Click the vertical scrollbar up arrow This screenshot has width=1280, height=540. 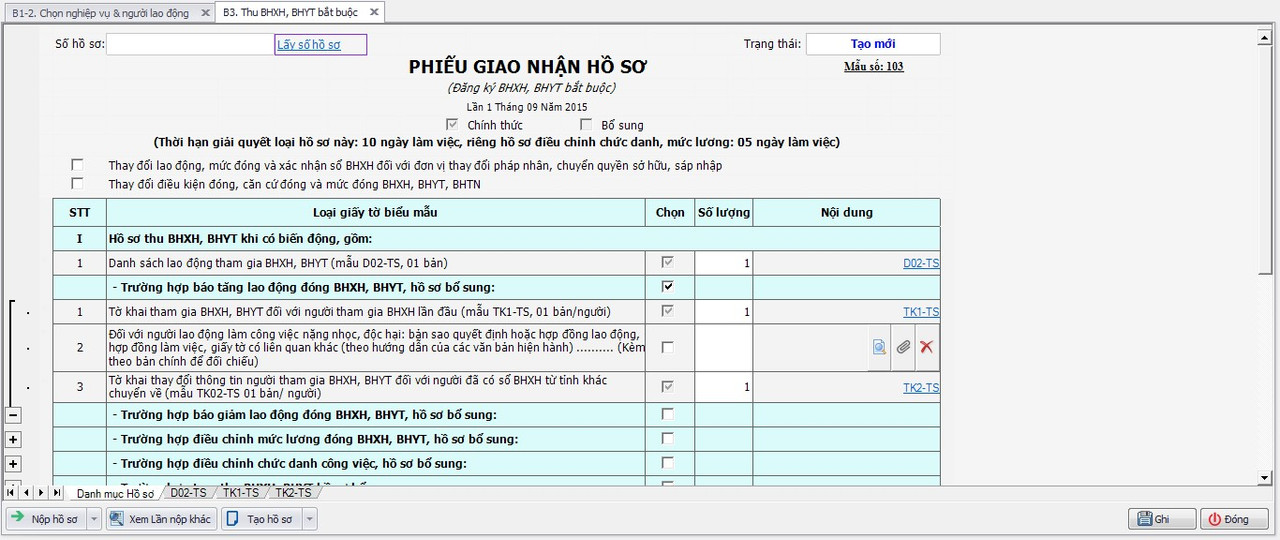click(x=1263, y=39)
